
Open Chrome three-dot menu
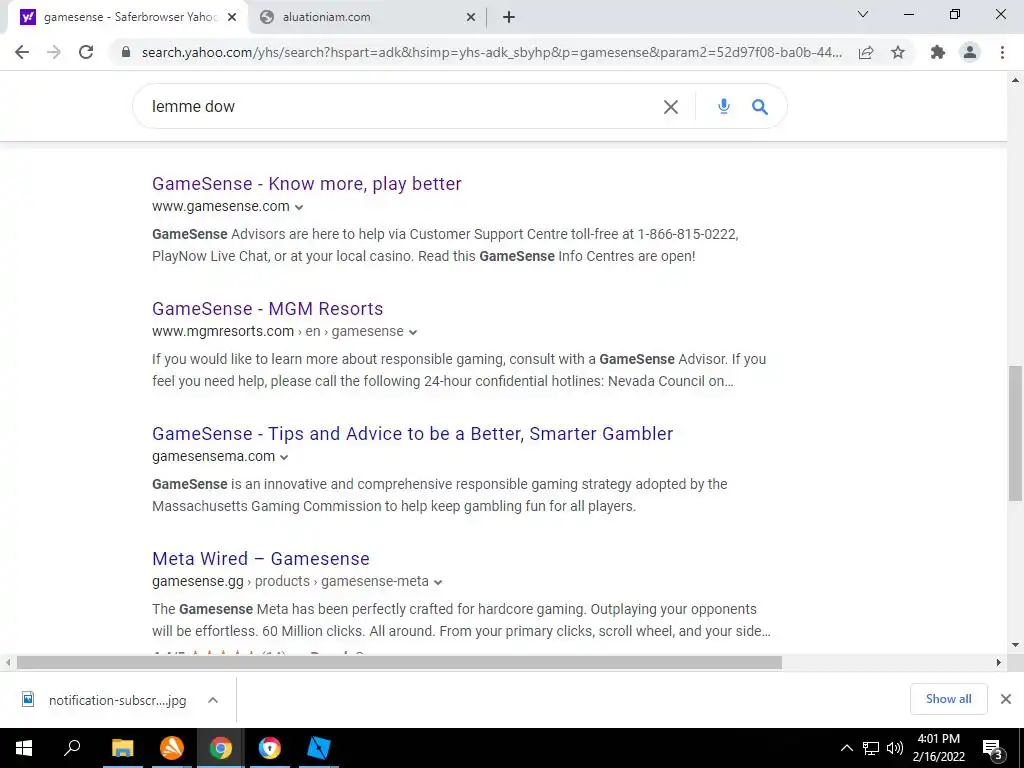click(1002, 52)
